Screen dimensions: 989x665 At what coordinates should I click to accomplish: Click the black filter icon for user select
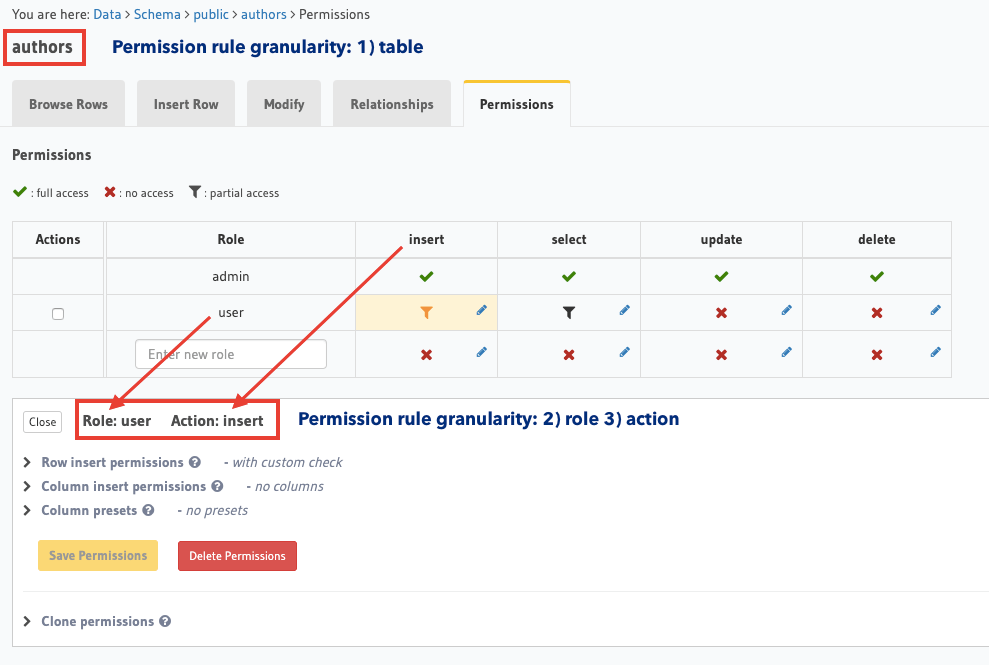coord(569,313)
